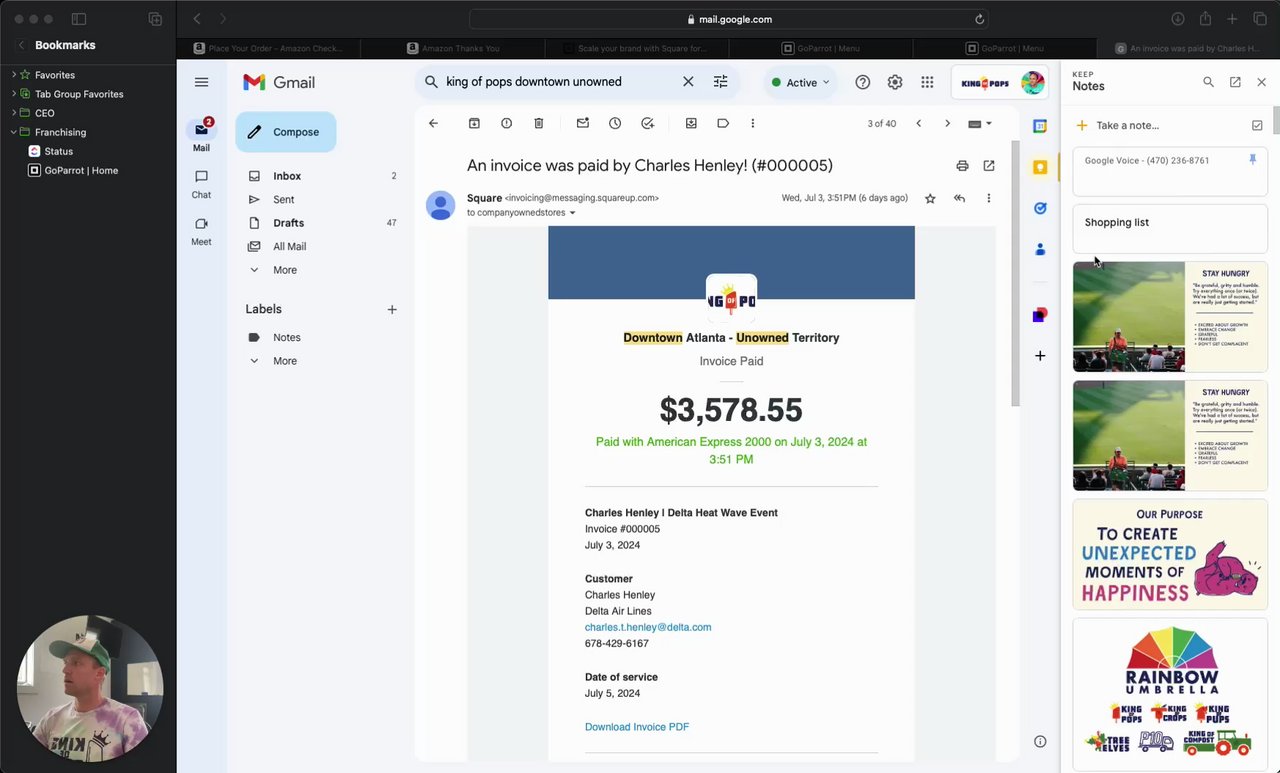1280x773 pixels.
Task: Open the Move to folder icon
Action: [691, 123]
